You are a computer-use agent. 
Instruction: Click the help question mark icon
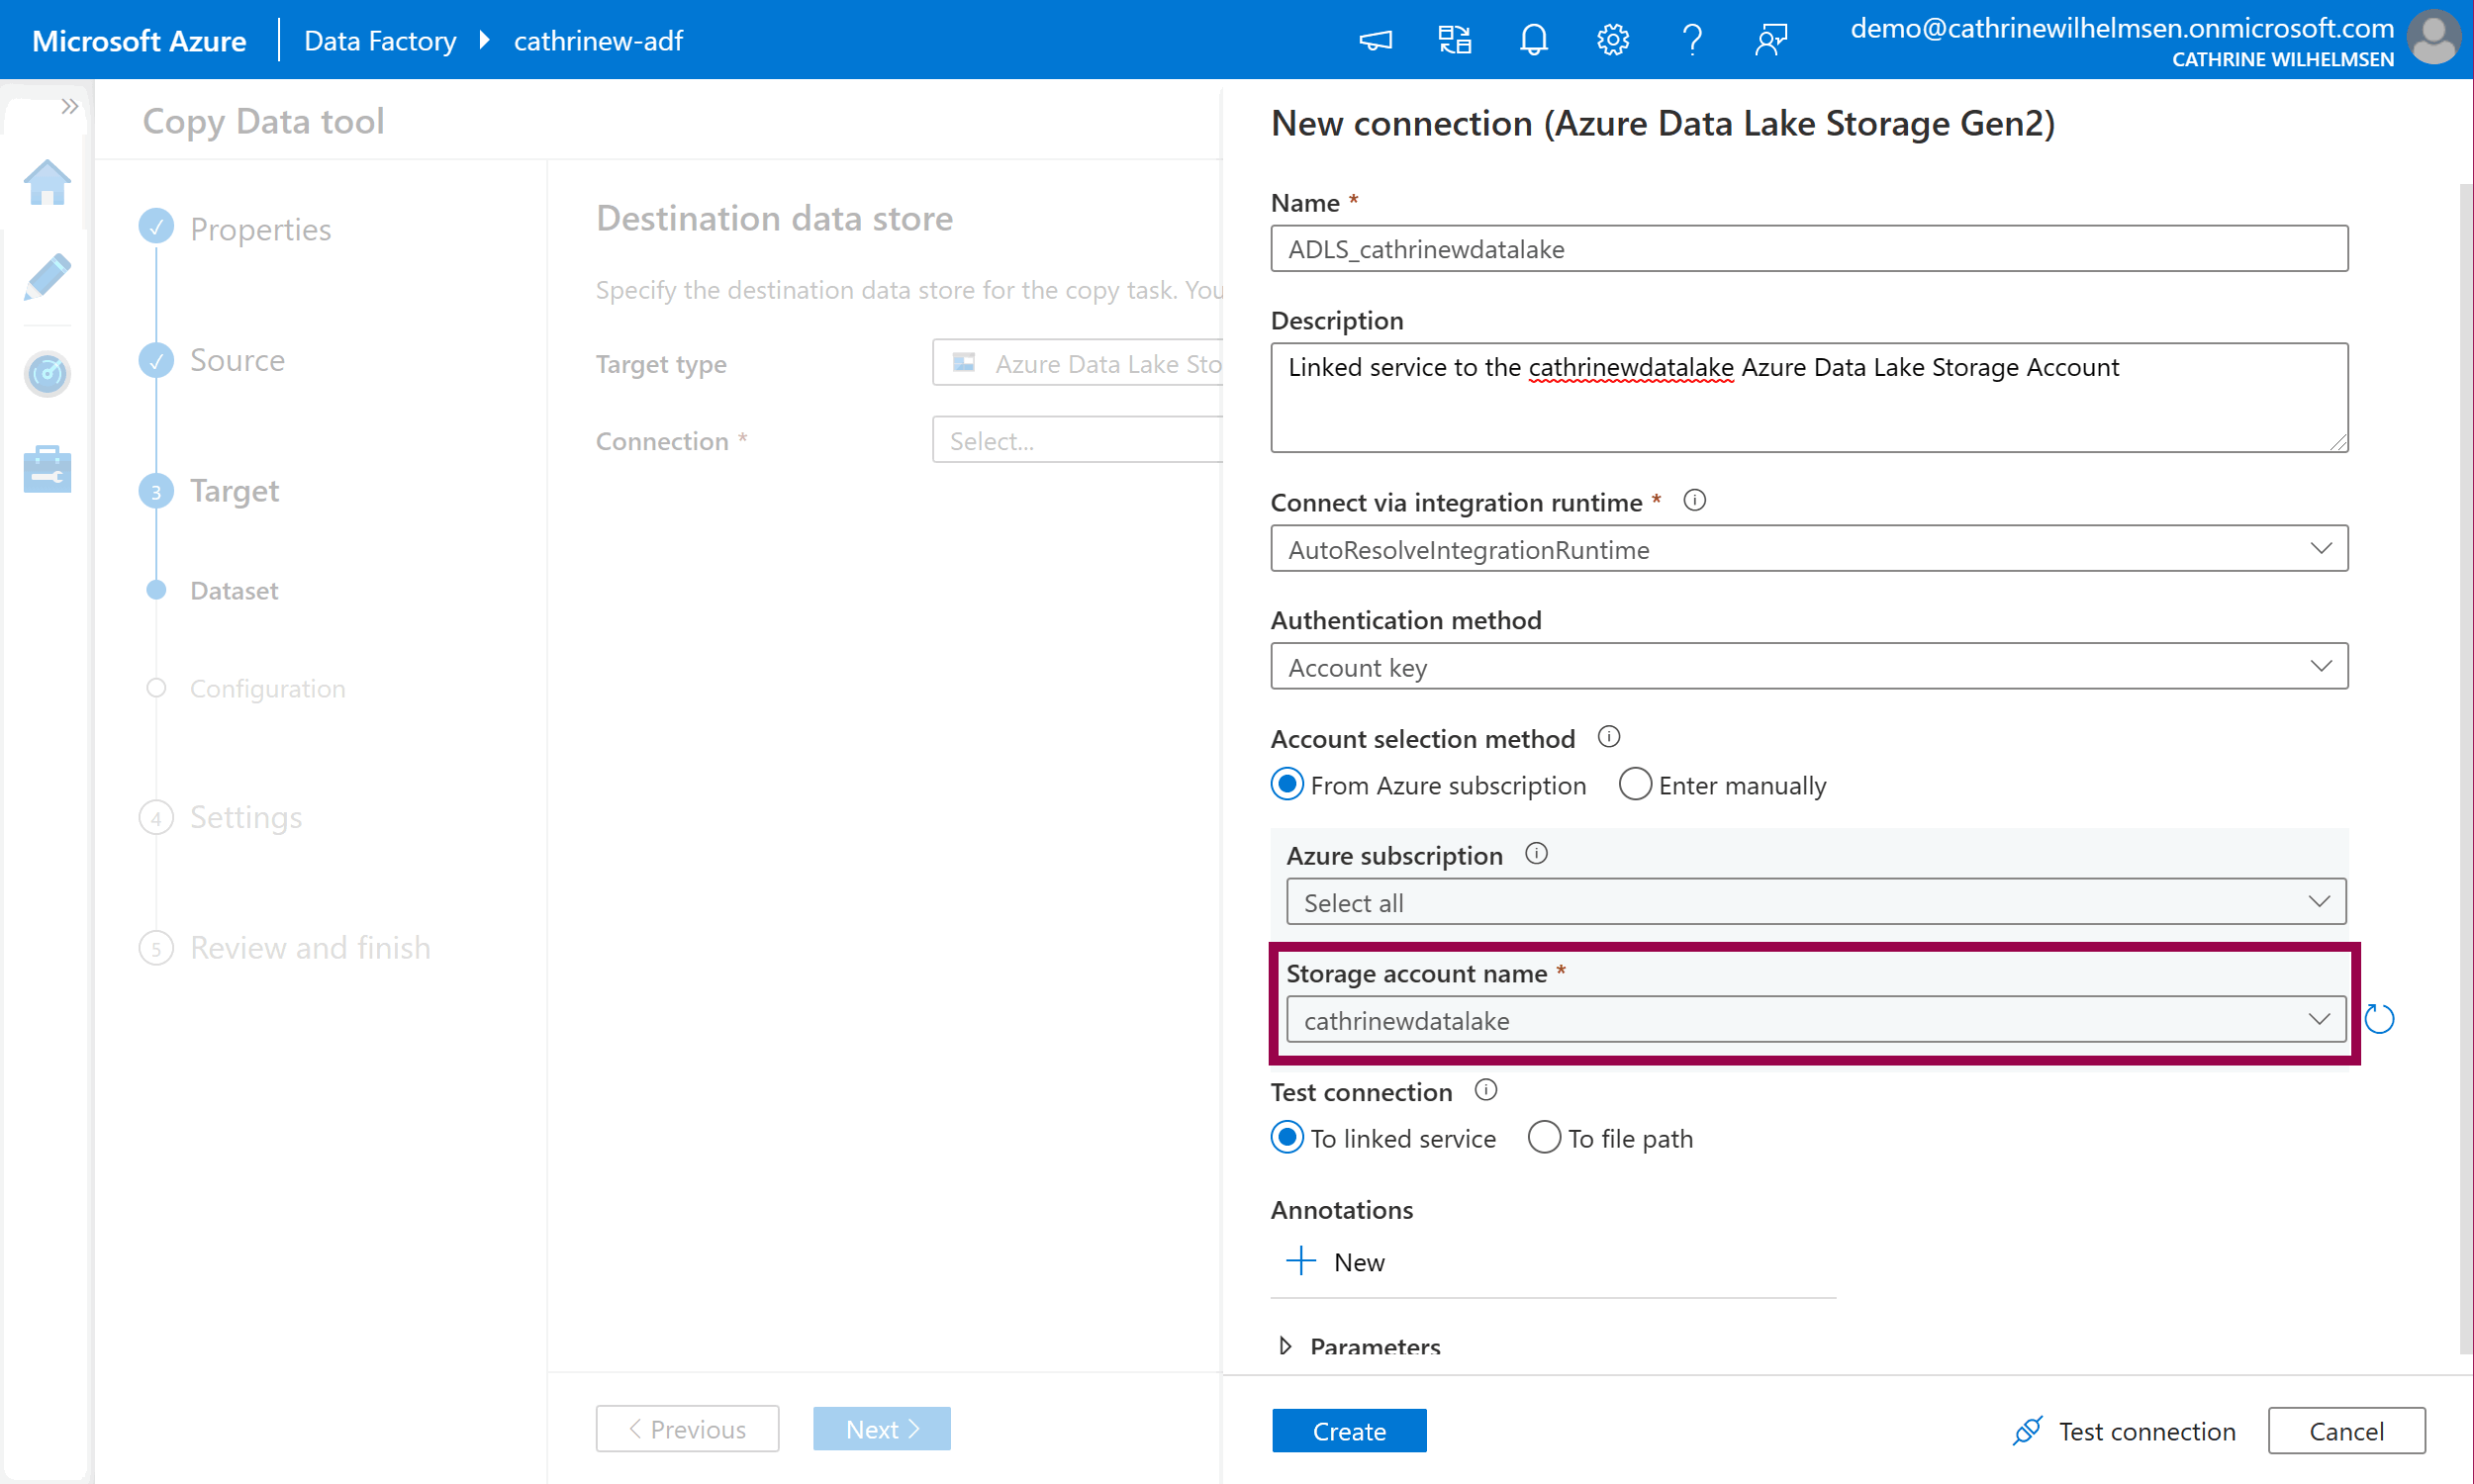tap(1691, 40)
